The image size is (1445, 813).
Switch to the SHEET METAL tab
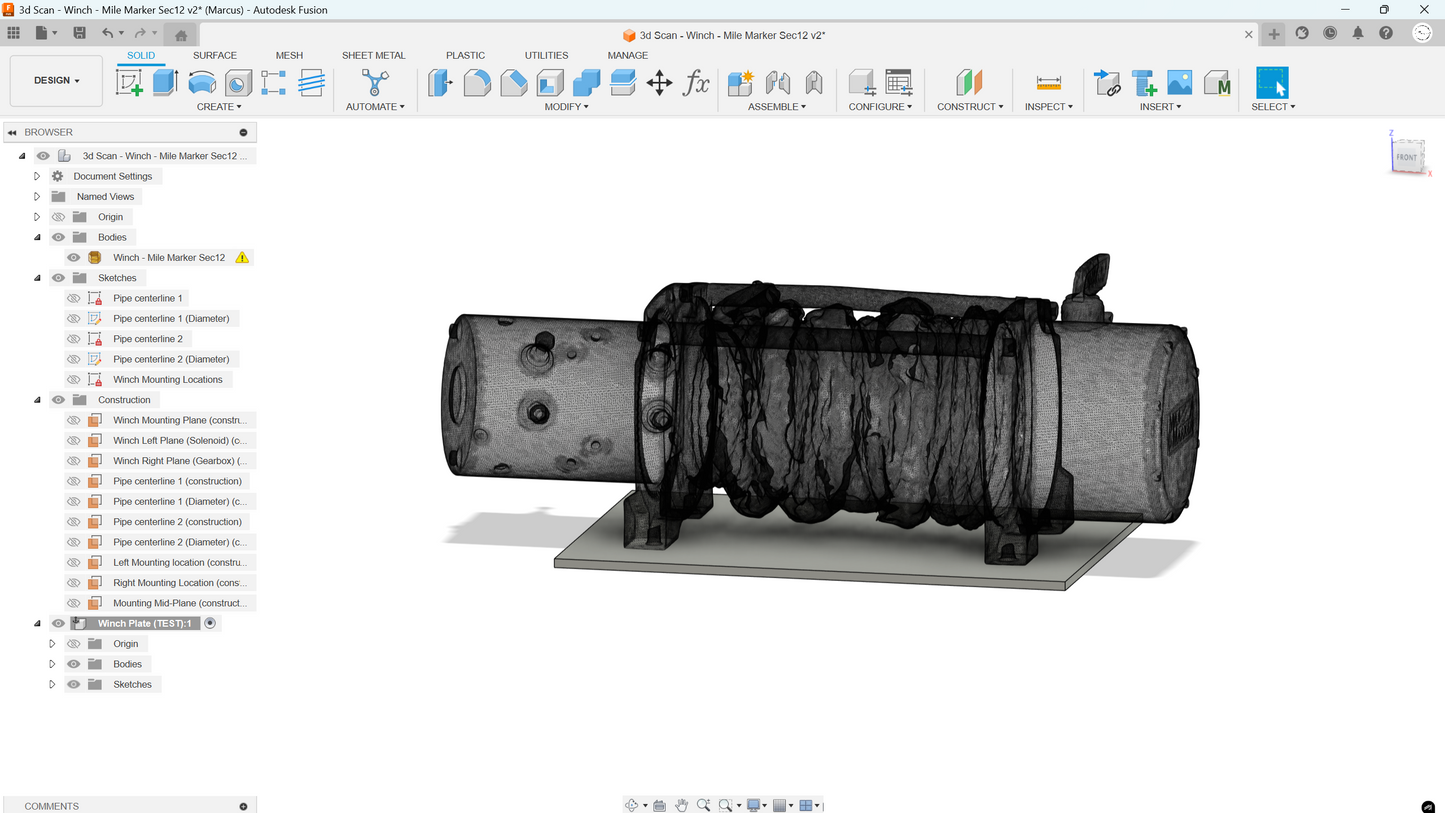[x=373, y=55]
